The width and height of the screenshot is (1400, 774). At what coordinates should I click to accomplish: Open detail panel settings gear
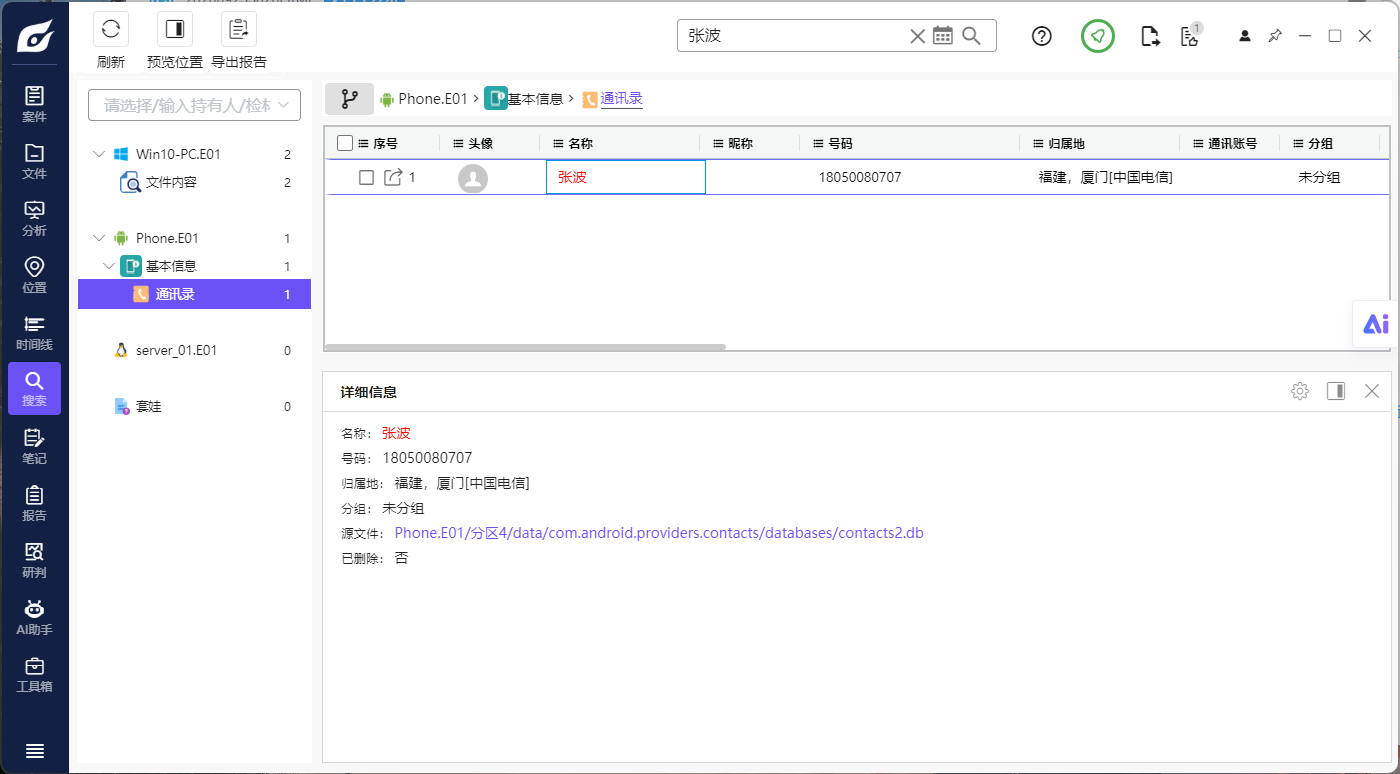(x=1300, y=391)
